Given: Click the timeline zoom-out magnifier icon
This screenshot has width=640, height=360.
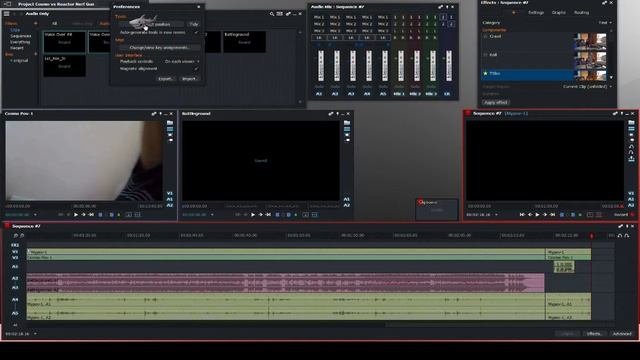Looking at the screenshot, I should coord(16,236).
